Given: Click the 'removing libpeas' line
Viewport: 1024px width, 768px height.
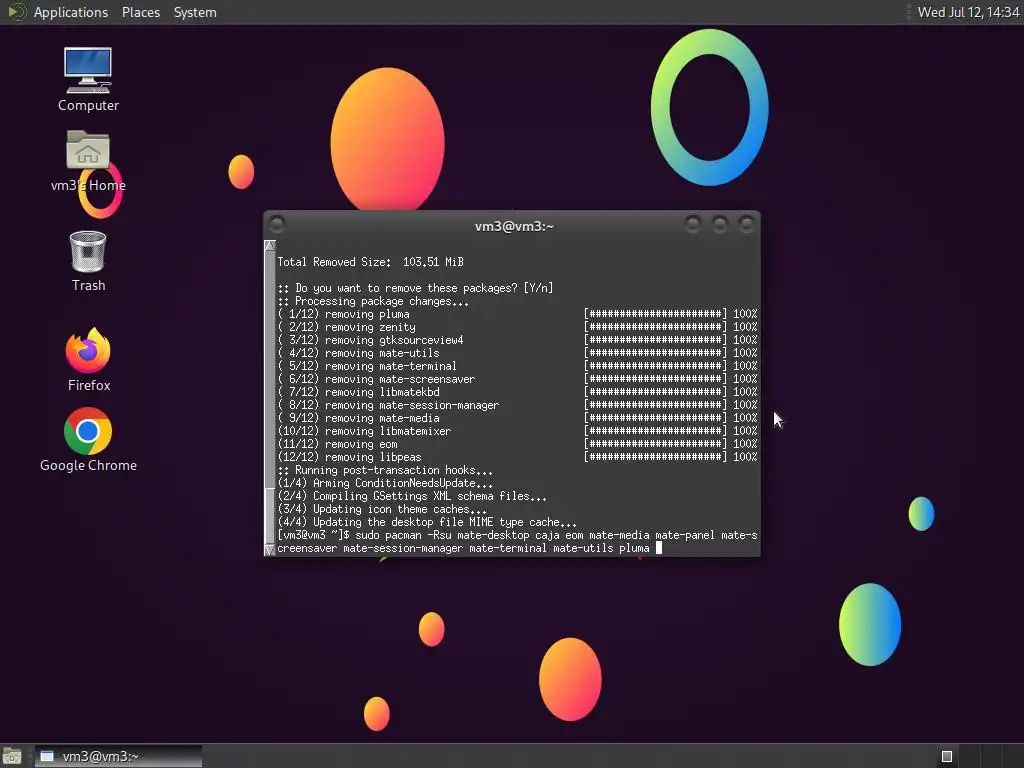Looking at the screenshot, I should [x=349, y=457].
